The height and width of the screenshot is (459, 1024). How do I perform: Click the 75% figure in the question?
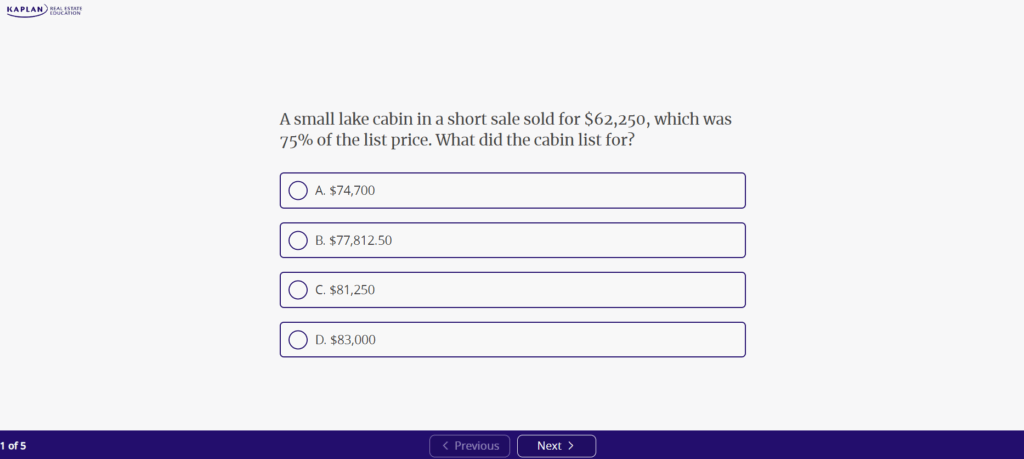(298, 140)
